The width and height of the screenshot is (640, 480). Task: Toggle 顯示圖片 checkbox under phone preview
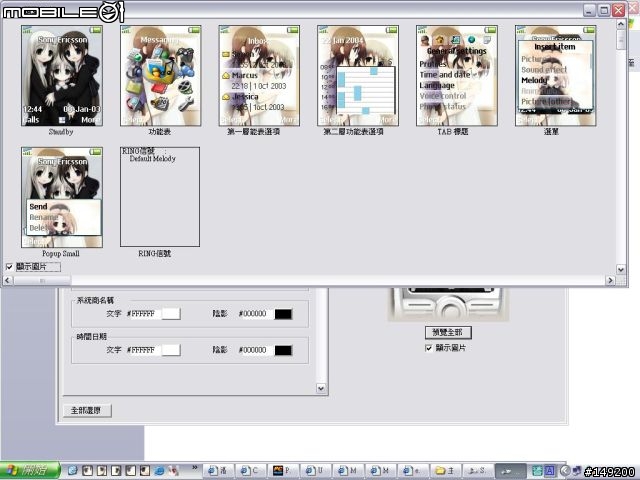(x=429, y=348)
